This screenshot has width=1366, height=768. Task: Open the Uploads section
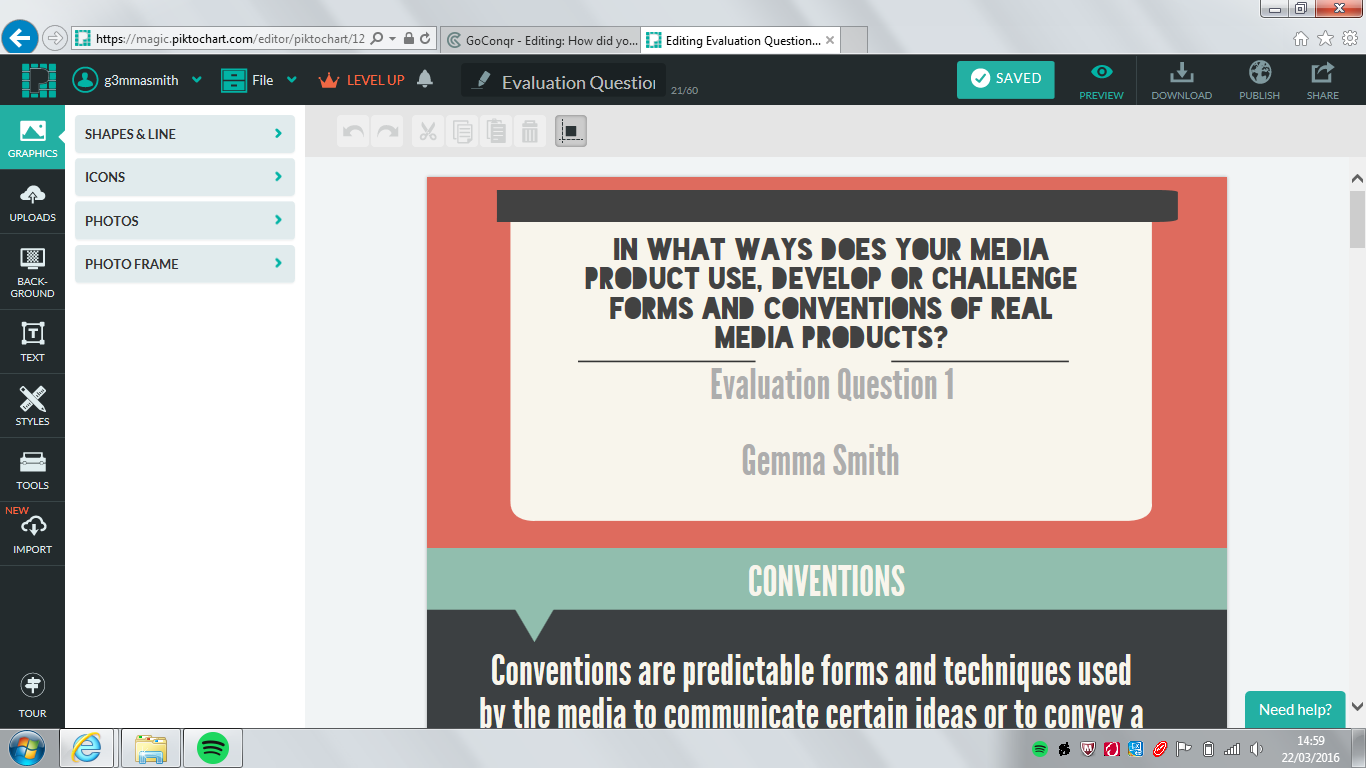tap(32, 202)
